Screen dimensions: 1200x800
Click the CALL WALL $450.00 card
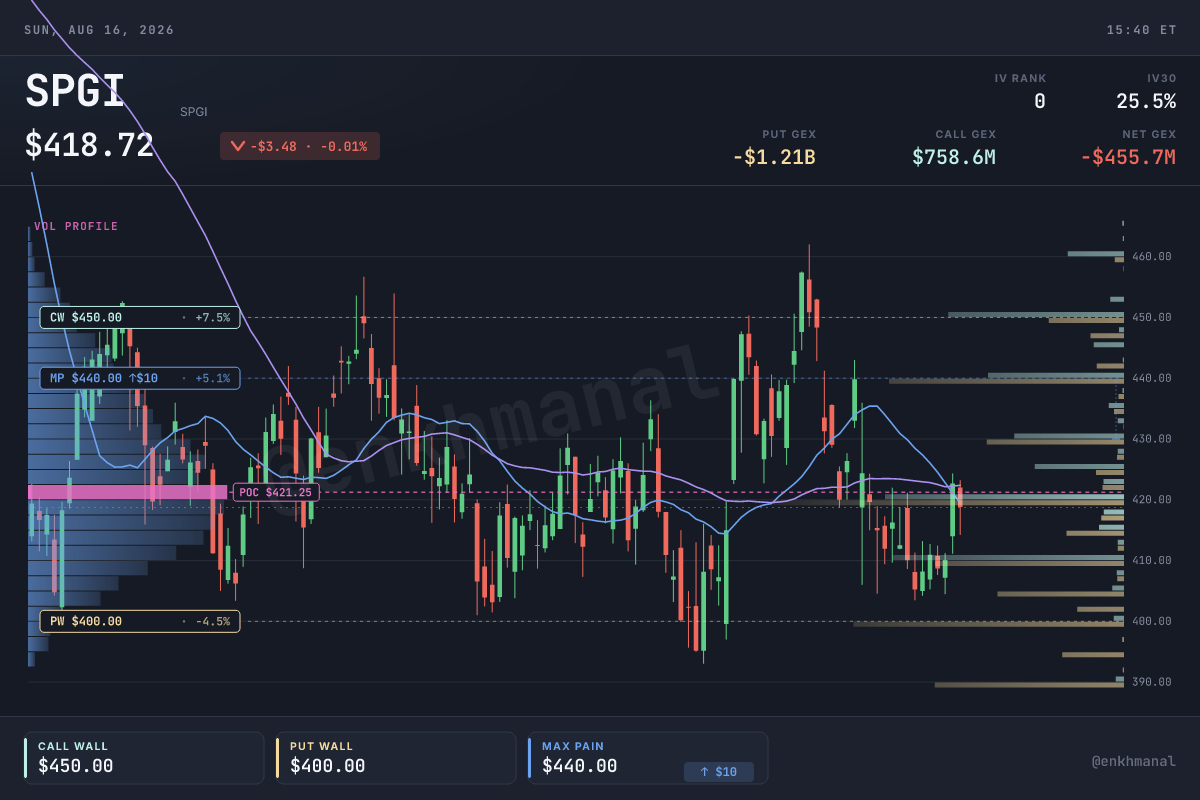coord(144,758)
